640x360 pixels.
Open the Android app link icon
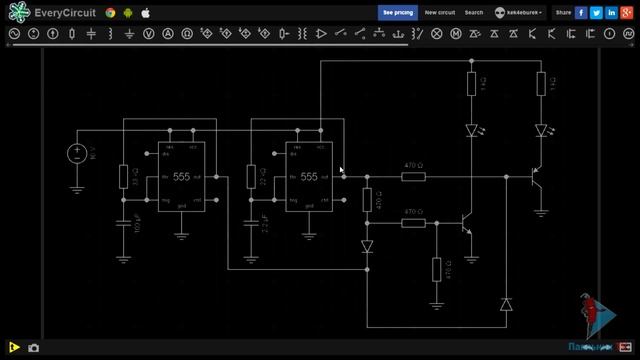click(128, 13)
